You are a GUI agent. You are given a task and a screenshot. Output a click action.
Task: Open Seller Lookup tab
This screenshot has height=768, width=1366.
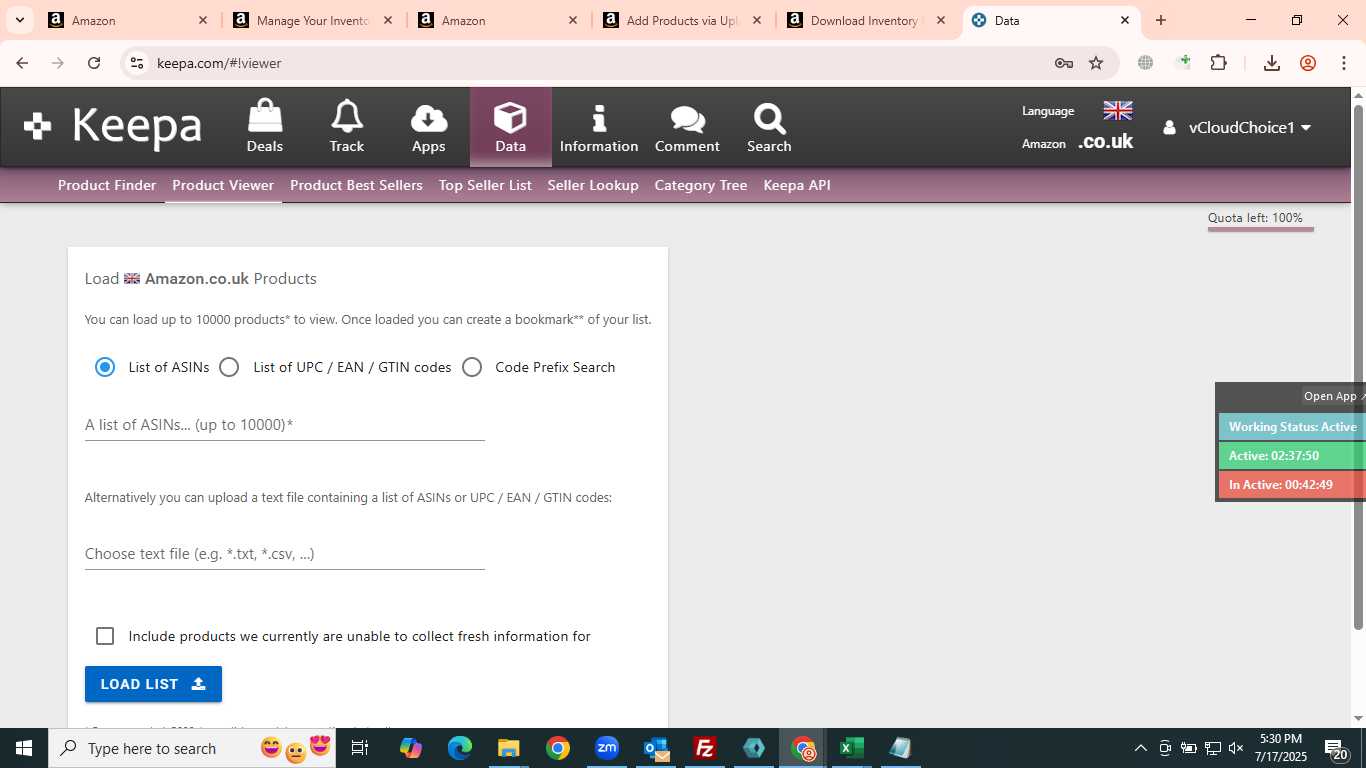[593, 185]
